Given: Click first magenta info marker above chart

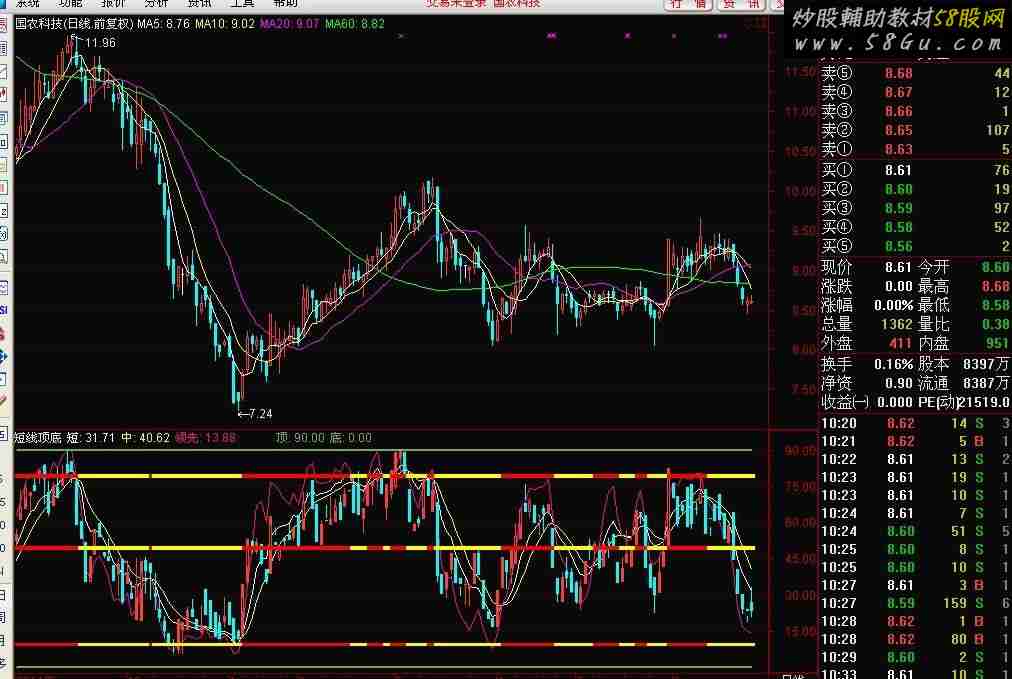Looking at the screenshot, I should [400, 36].
